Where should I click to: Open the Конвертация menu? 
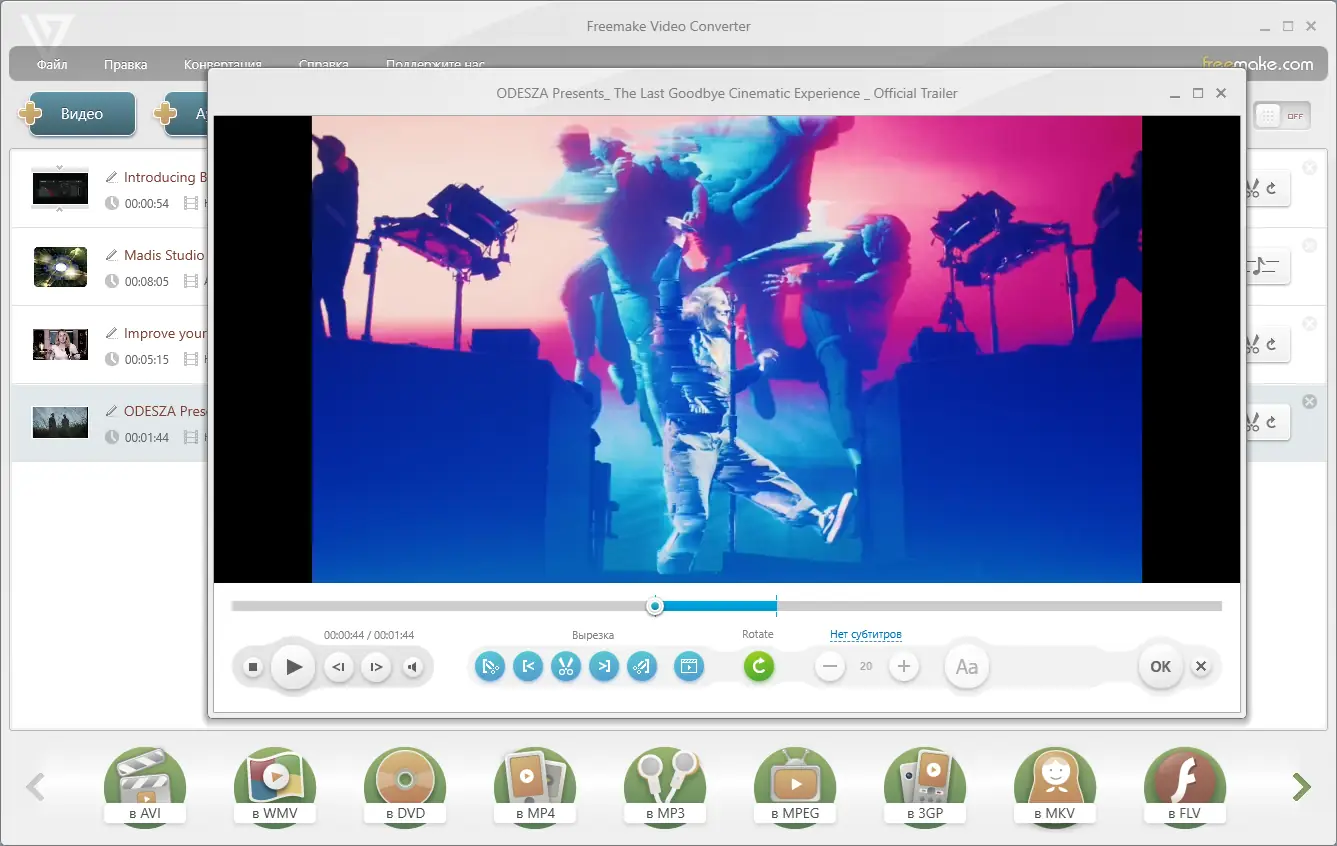tap(223, 64)
